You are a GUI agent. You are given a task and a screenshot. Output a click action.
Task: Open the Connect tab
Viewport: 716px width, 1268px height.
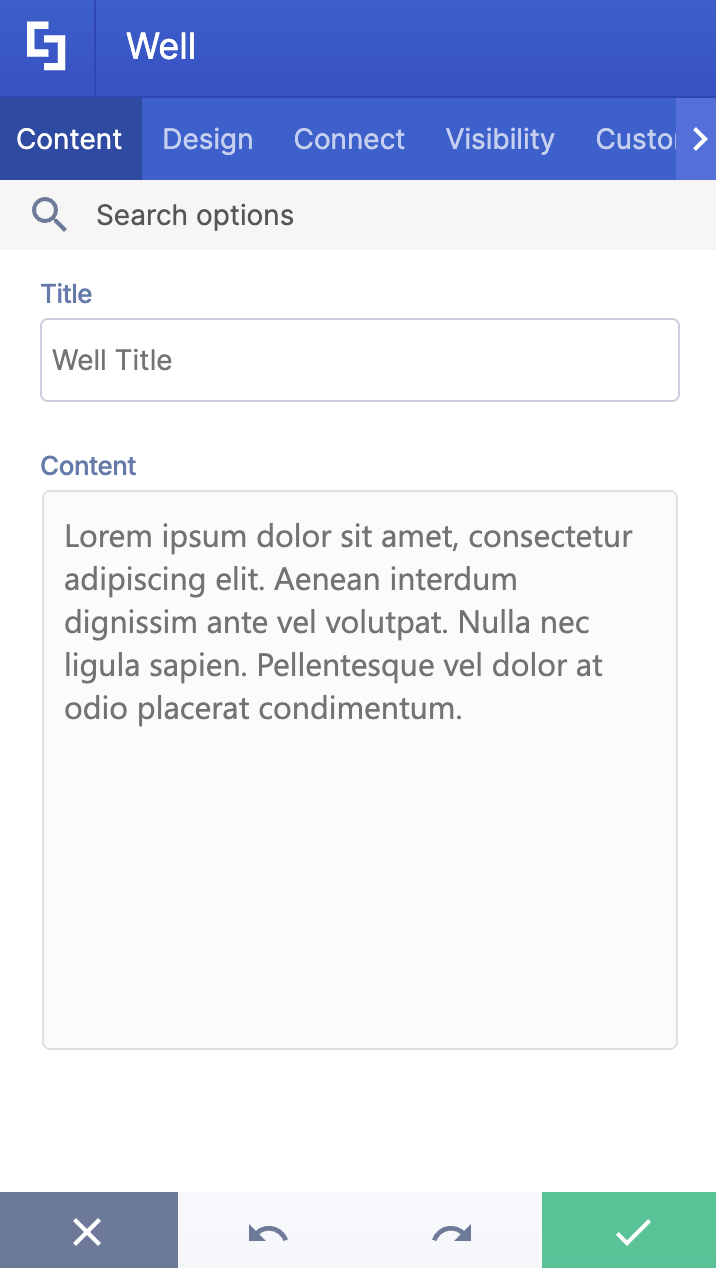coord(349,139)
